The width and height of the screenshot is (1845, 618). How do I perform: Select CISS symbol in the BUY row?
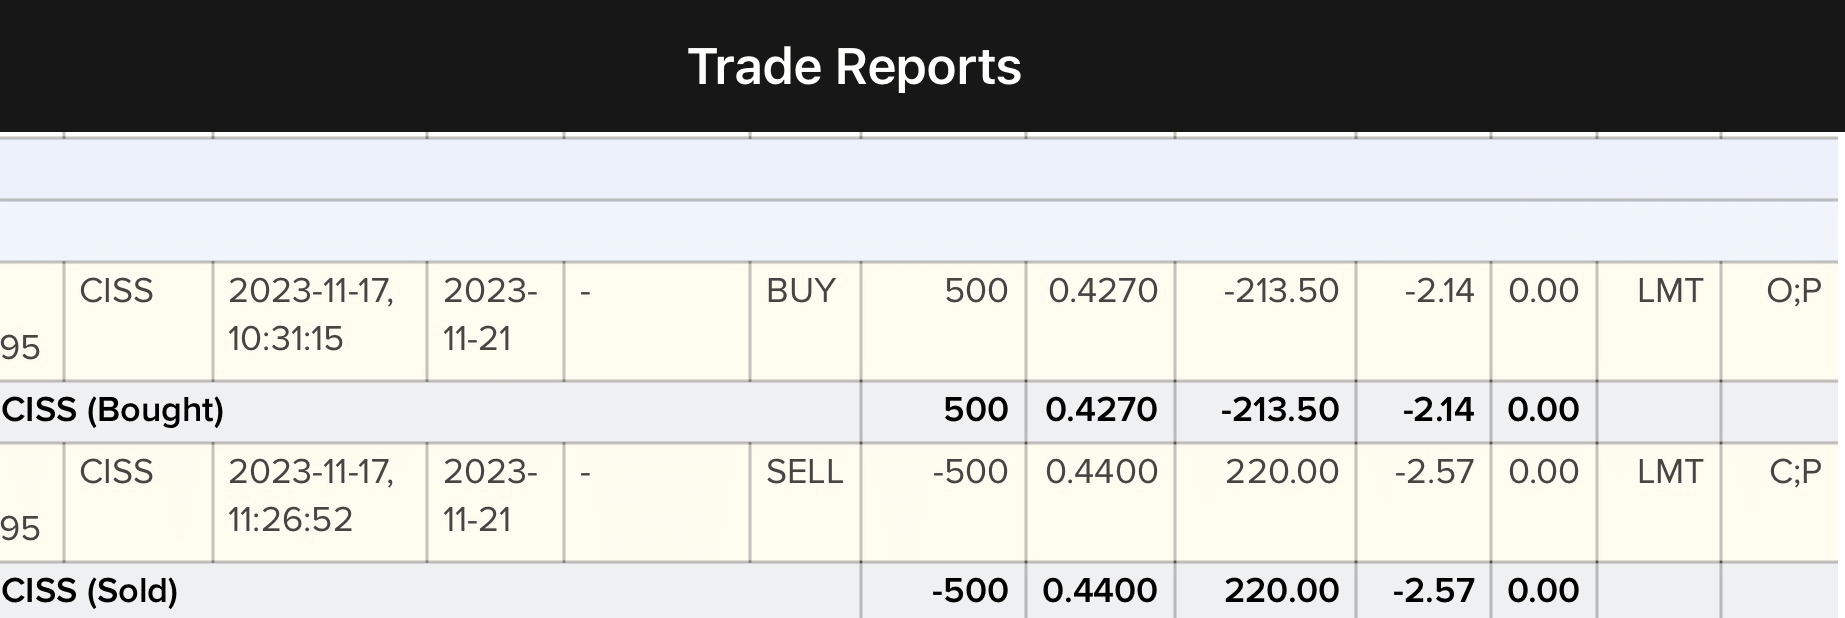click(x=116, y=291)
